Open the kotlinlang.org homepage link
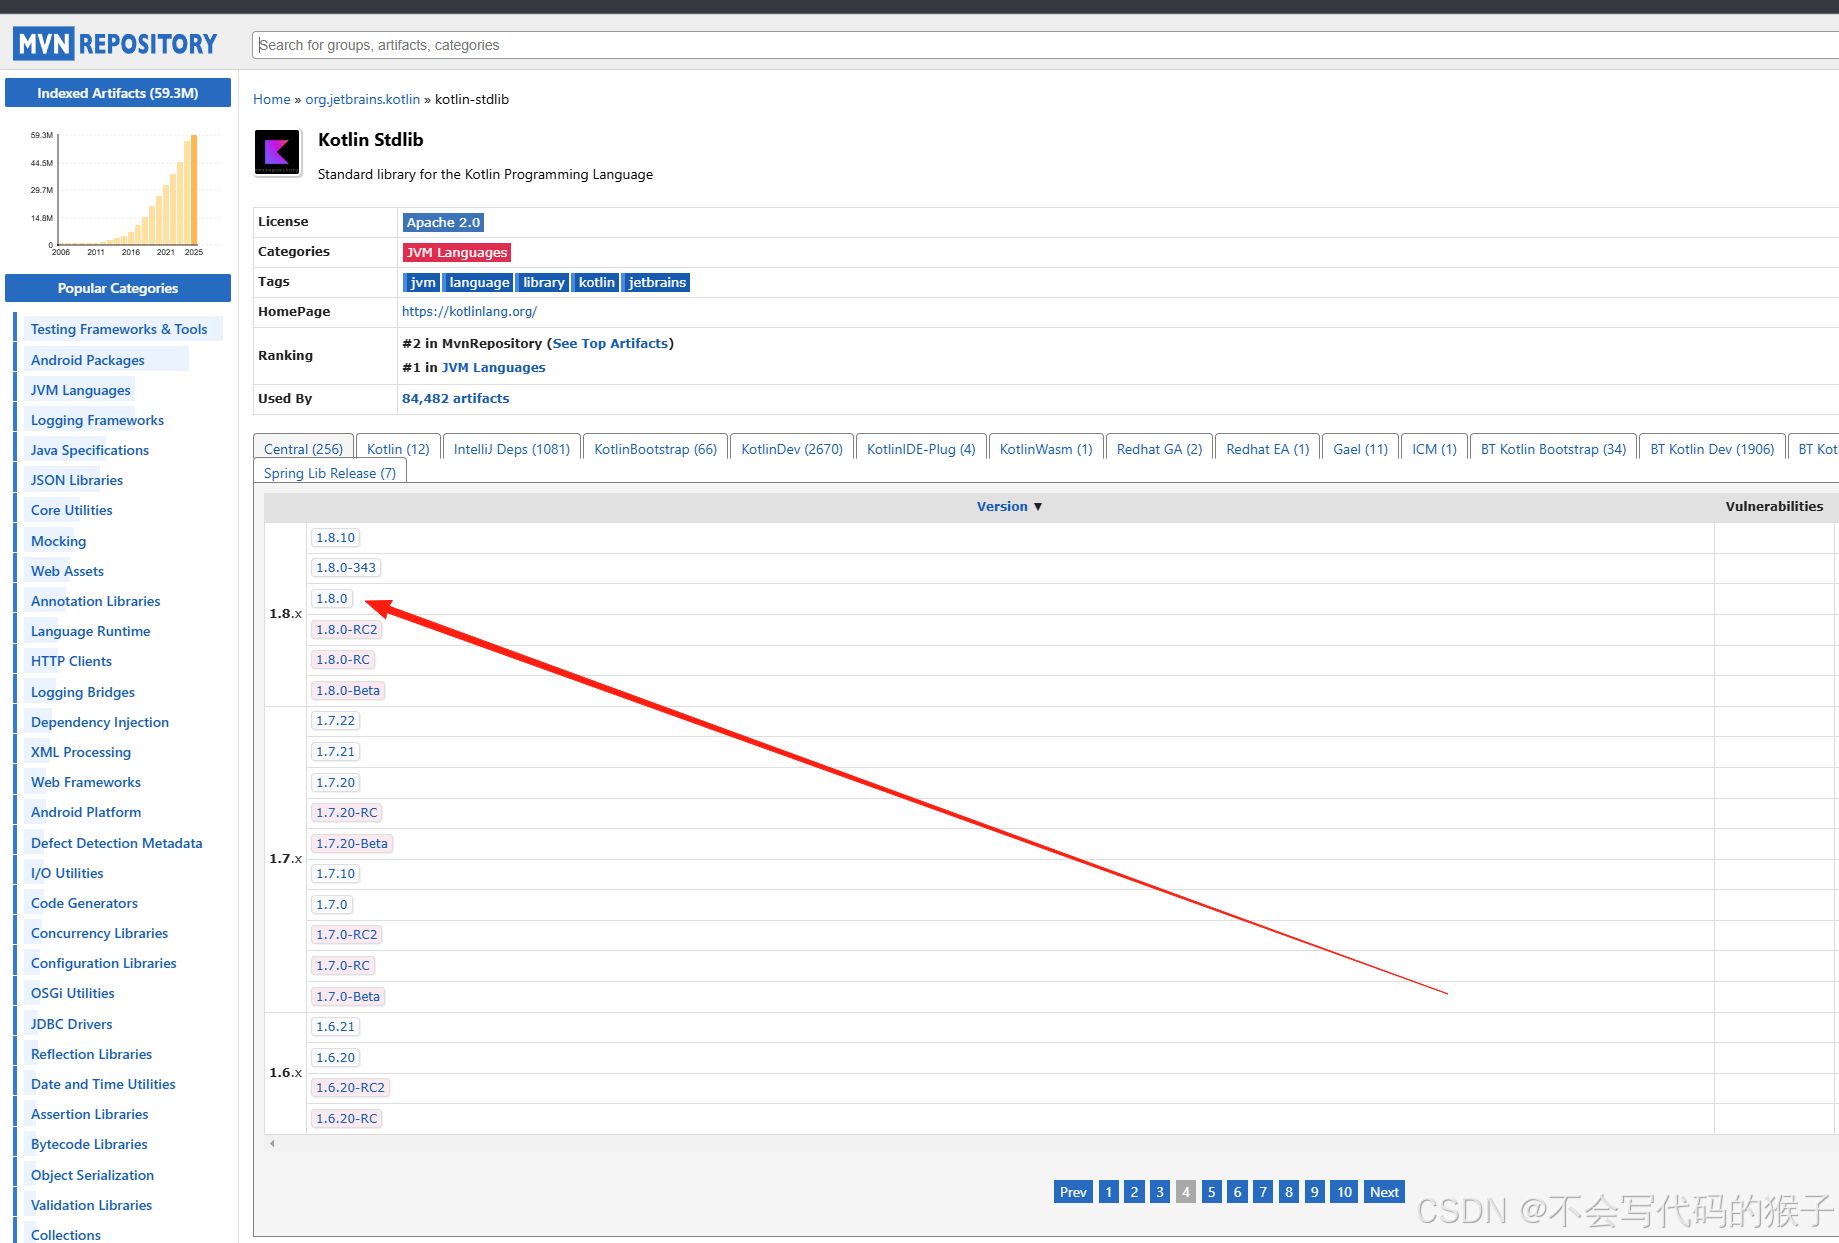The image size is (1839, 1243). [x=469, y=312]
